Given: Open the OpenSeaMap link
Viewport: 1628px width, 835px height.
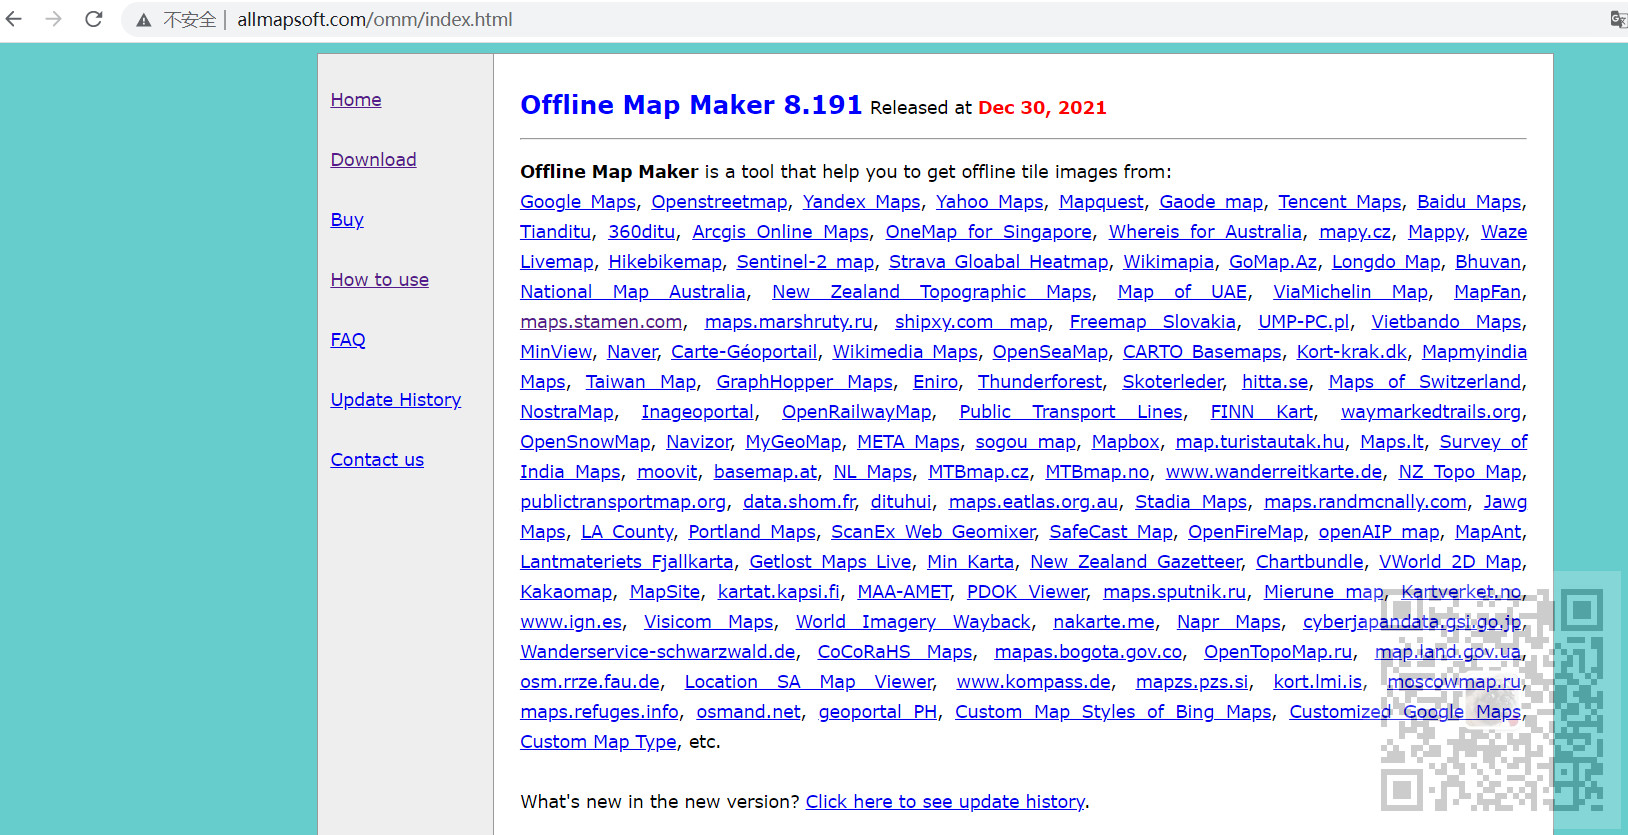Looking at the screenshot, I should (x=1050, y=352).
